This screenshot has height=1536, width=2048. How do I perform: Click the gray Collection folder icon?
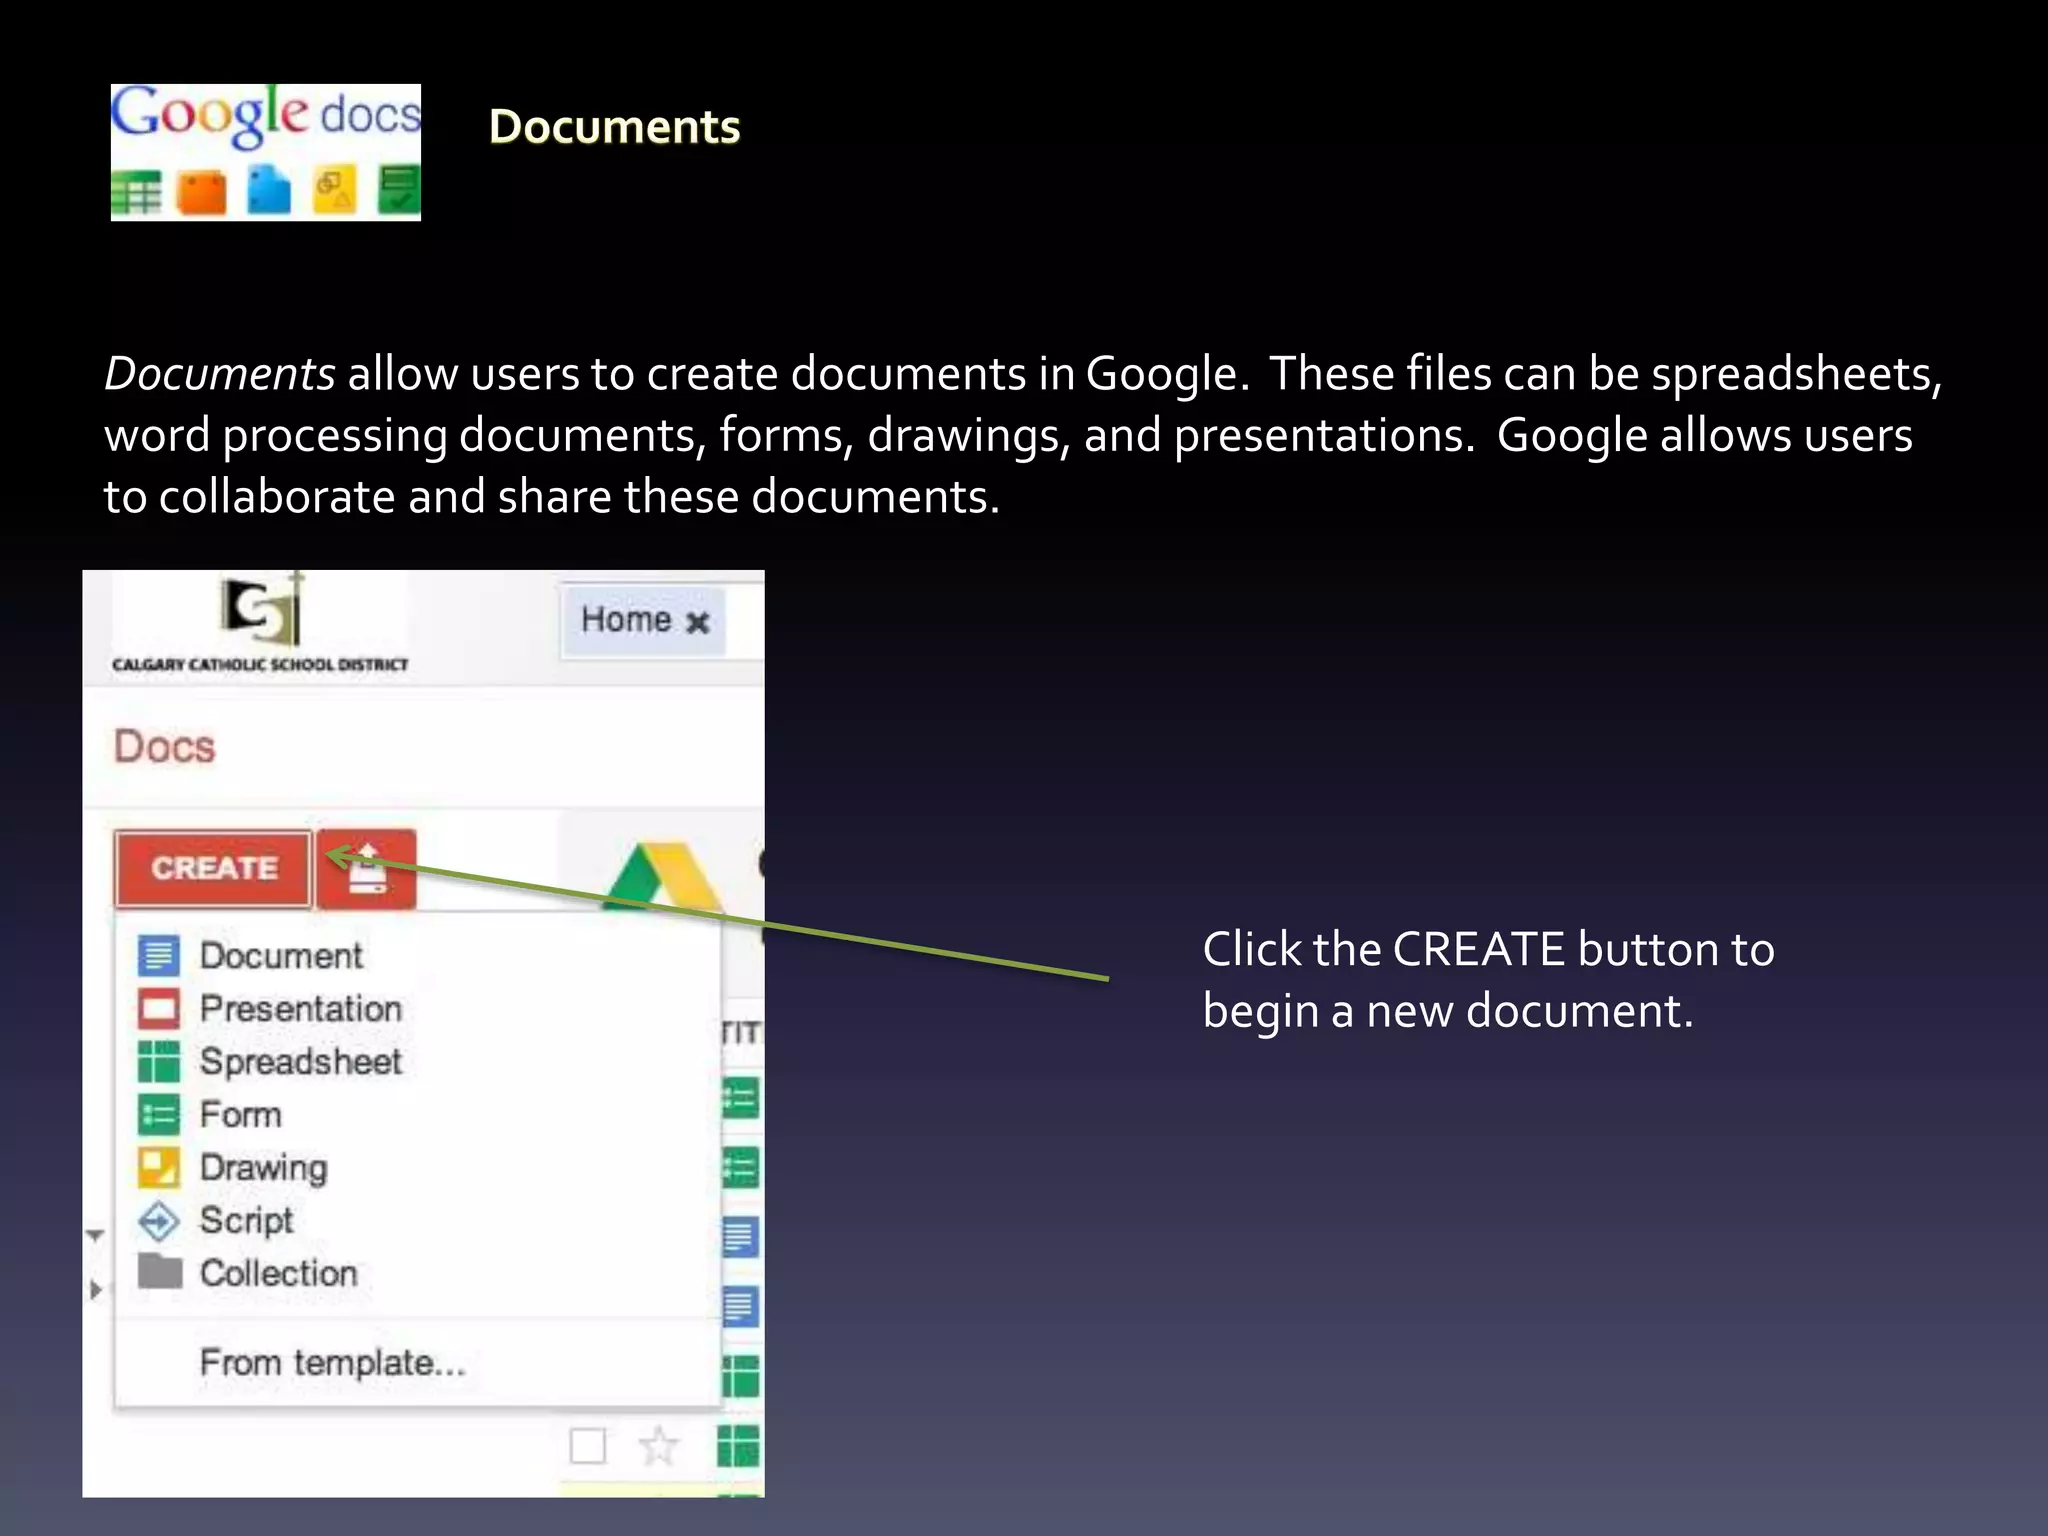pyautogui.click(x=159, y=1271)
